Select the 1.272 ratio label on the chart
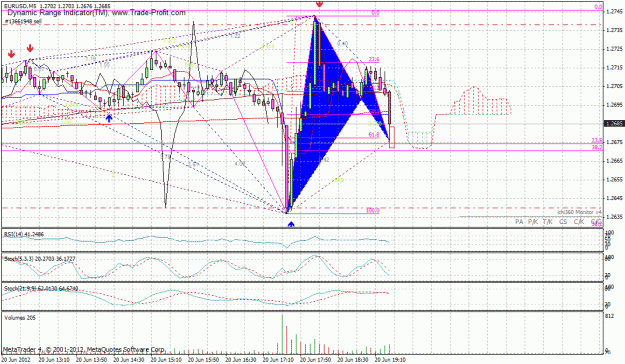The width and height of the screenshot is (625, 364). tap(169, 41)
